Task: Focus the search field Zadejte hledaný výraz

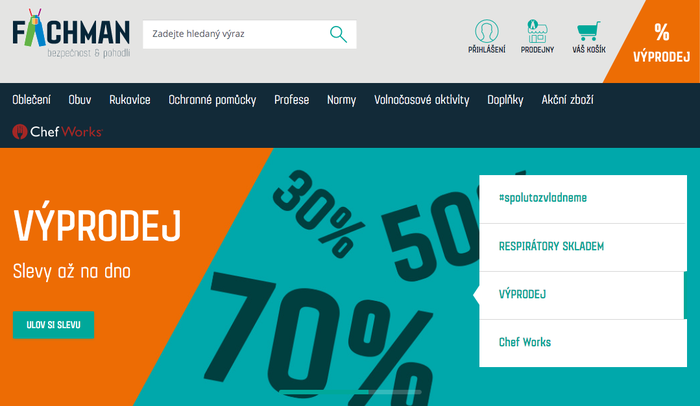Action: pyautogui.click(x=237, y=34)
